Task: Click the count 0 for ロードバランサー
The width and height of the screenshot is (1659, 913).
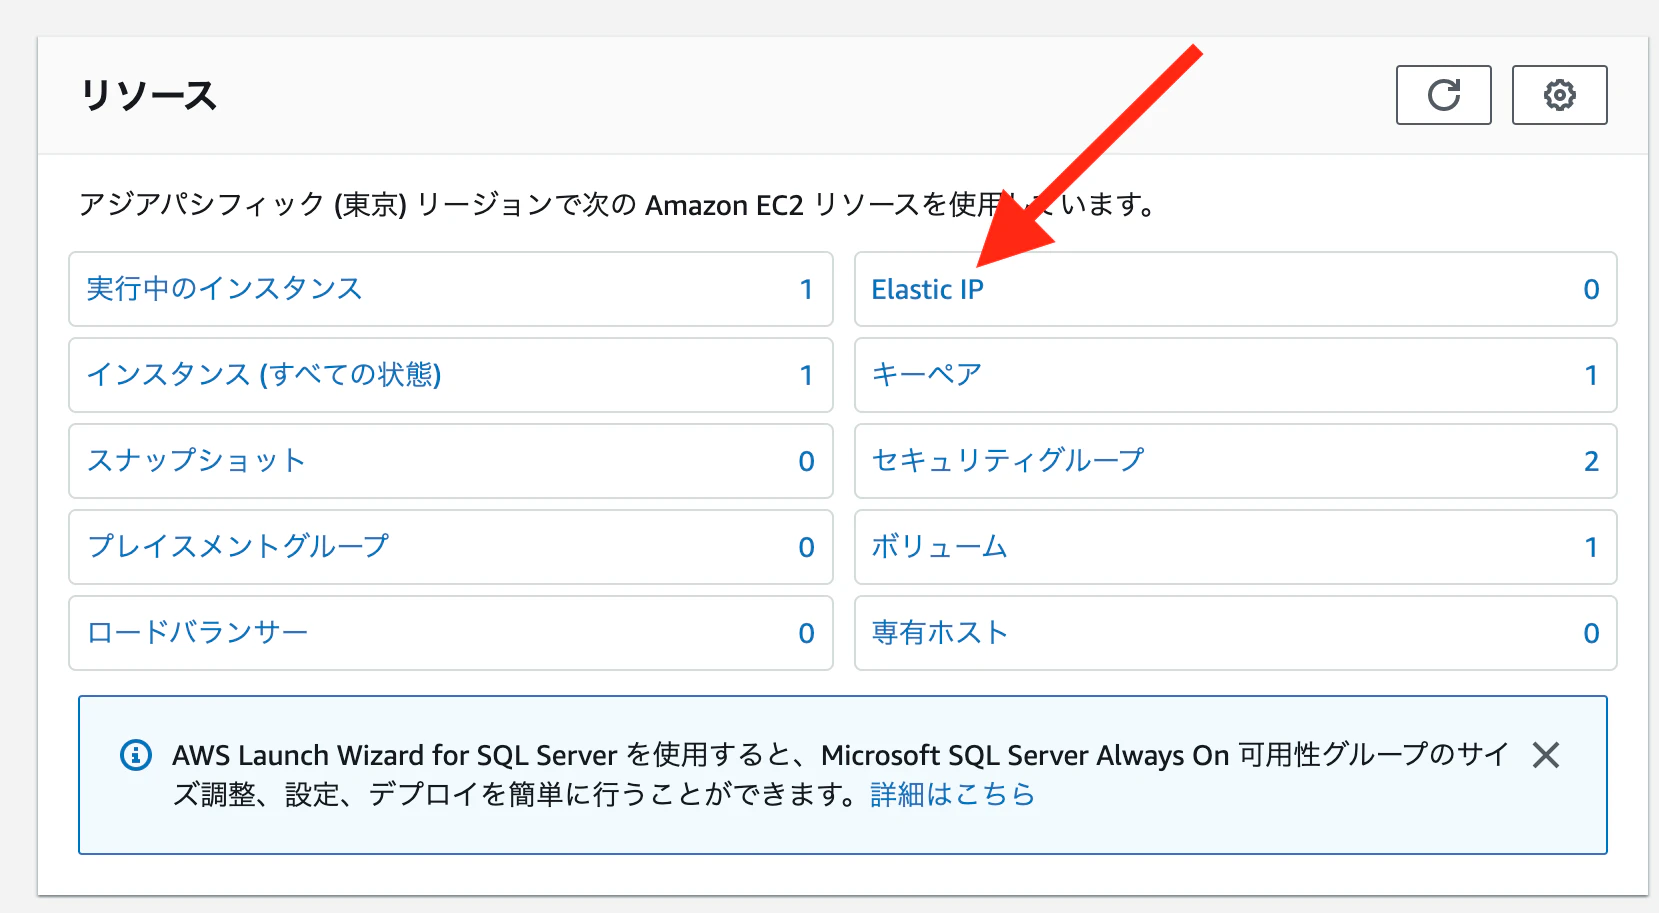Action: [x=806, y=633]
